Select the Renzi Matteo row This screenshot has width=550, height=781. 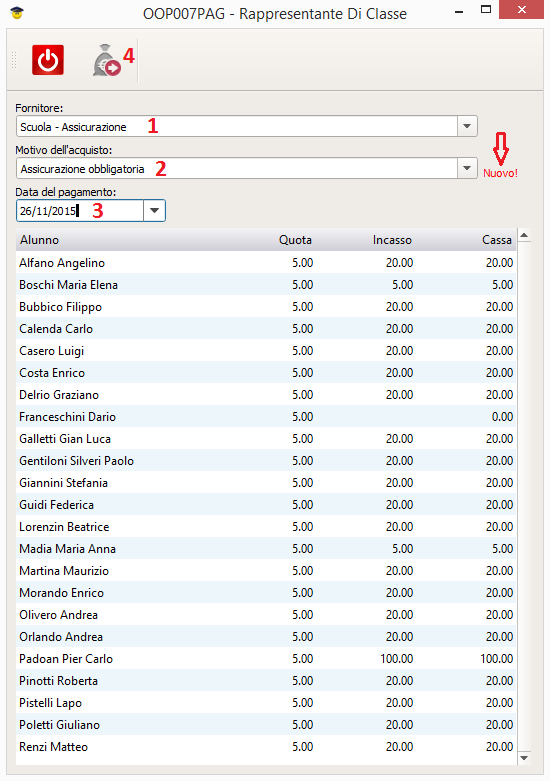coord(266,747)
